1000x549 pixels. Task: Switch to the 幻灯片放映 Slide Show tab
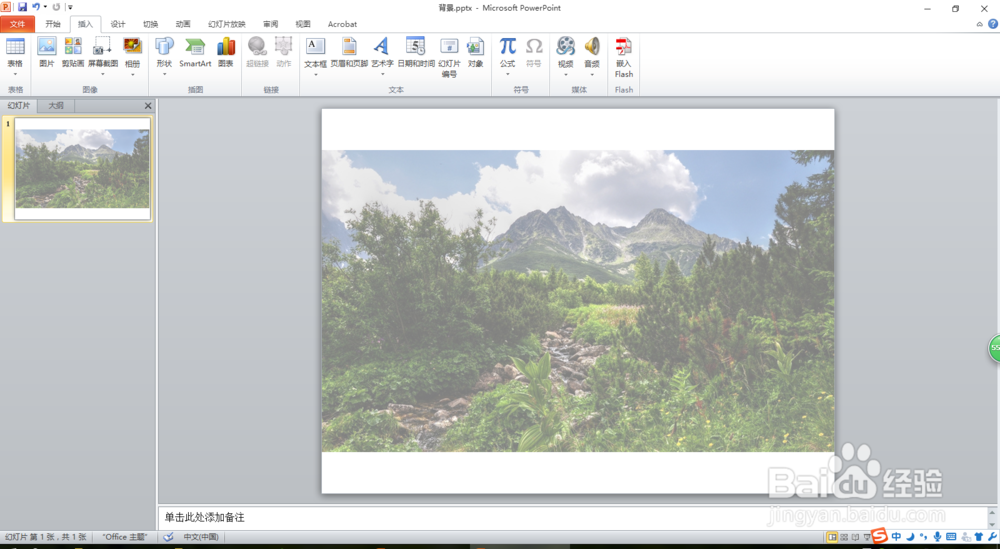(x=227, y=24)
